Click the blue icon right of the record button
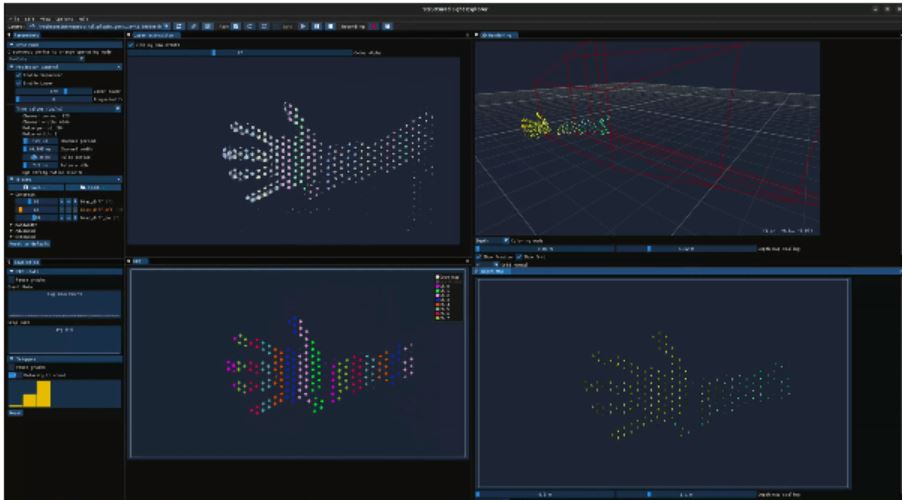The image size is (902, 500). point(390,25)
